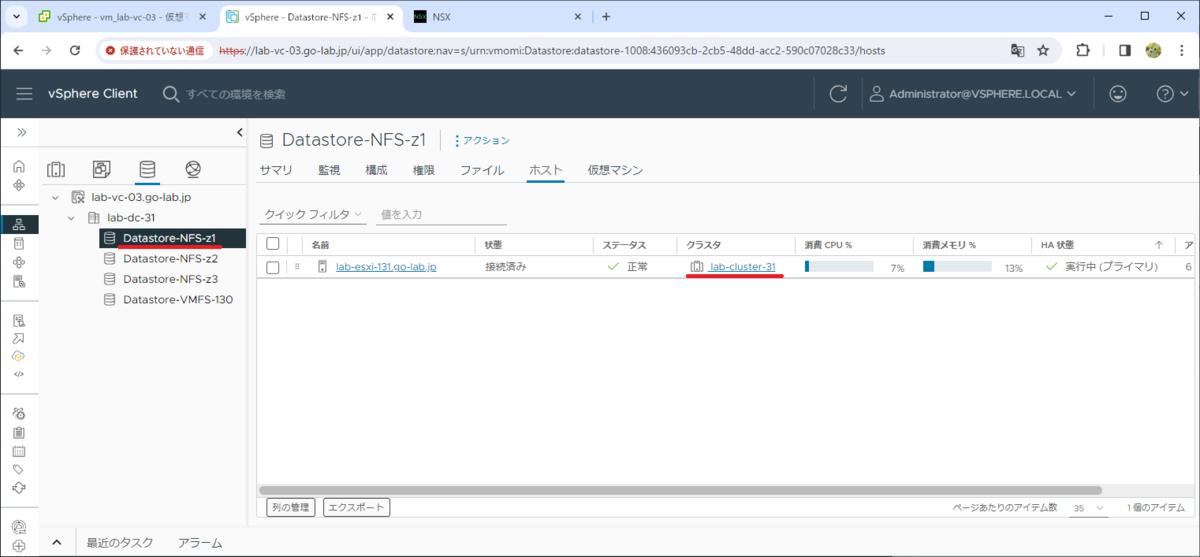Switch to the 監視 tab

pos(329,170)
